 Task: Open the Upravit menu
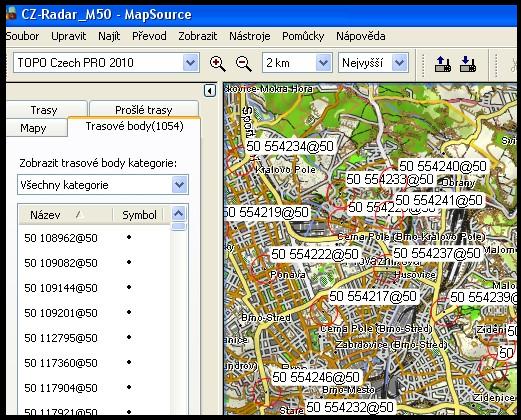[69, 36]
